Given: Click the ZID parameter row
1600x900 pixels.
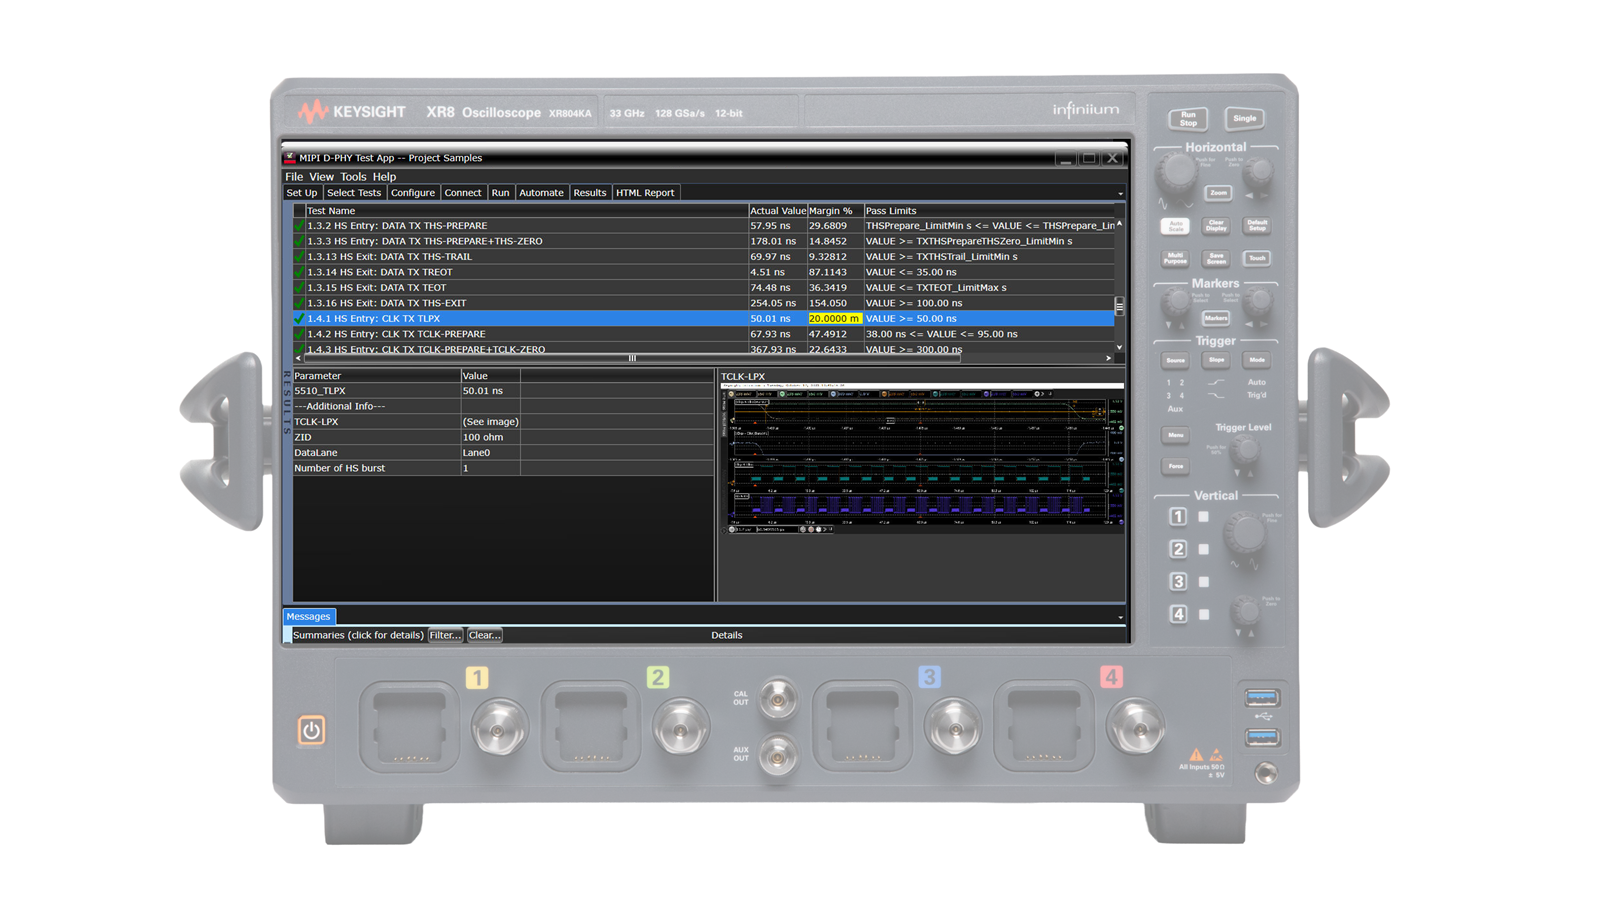Looking at the screenshot, I should [x=503, y=437].
